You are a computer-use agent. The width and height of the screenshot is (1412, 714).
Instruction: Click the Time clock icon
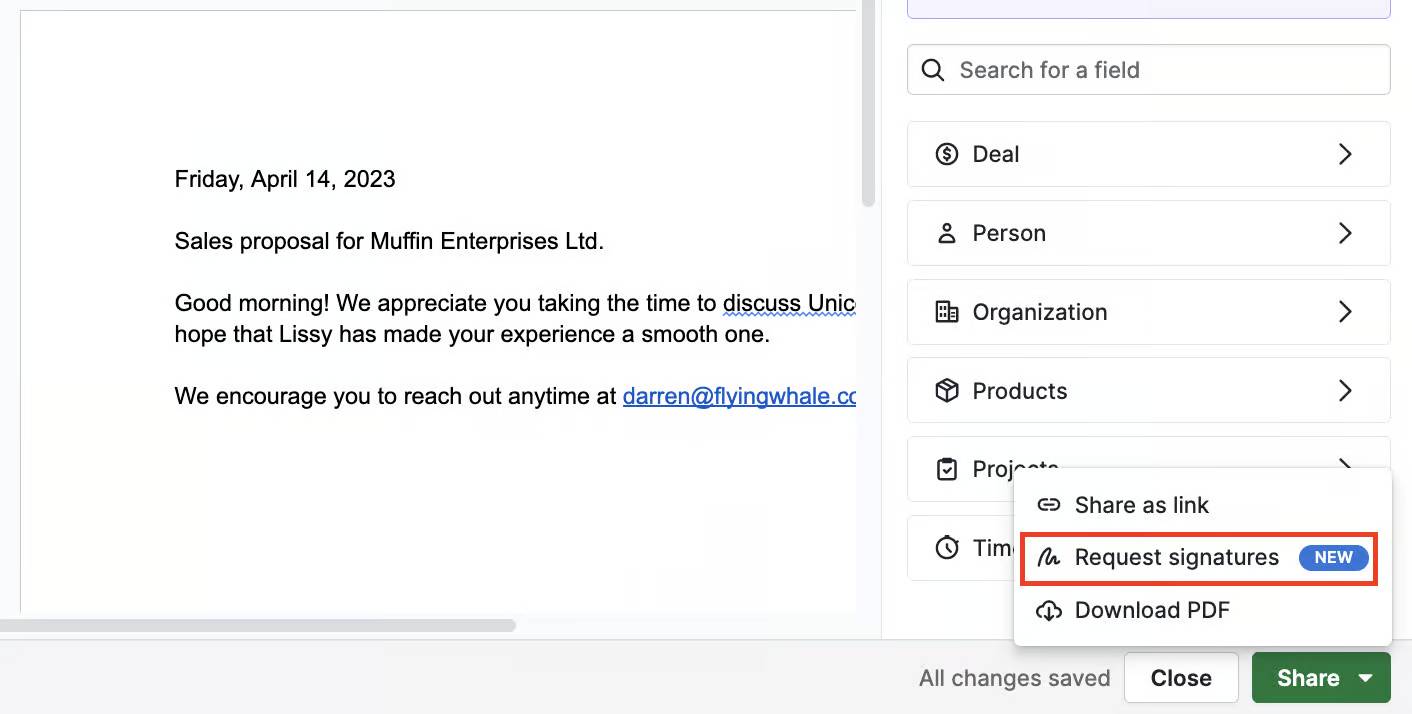point(946,547)
